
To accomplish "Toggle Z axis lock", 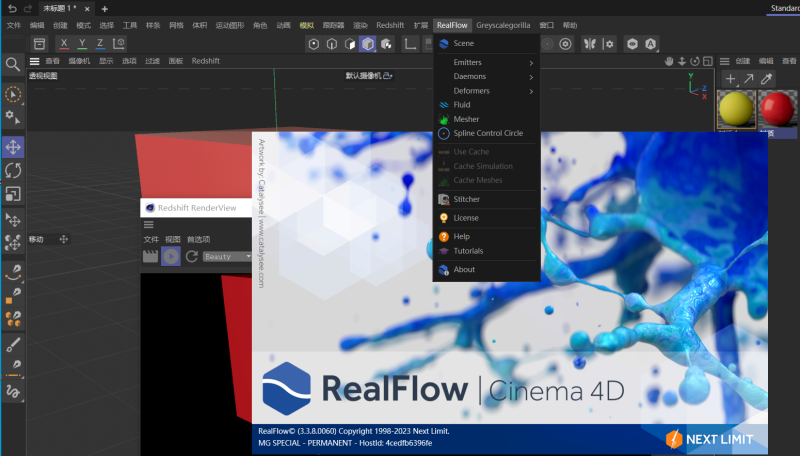I will (100, 44).
